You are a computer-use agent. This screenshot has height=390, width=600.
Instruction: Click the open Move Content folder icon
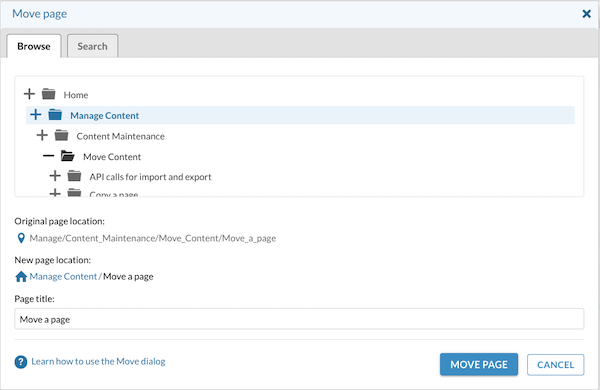click(x=68, y=156)
